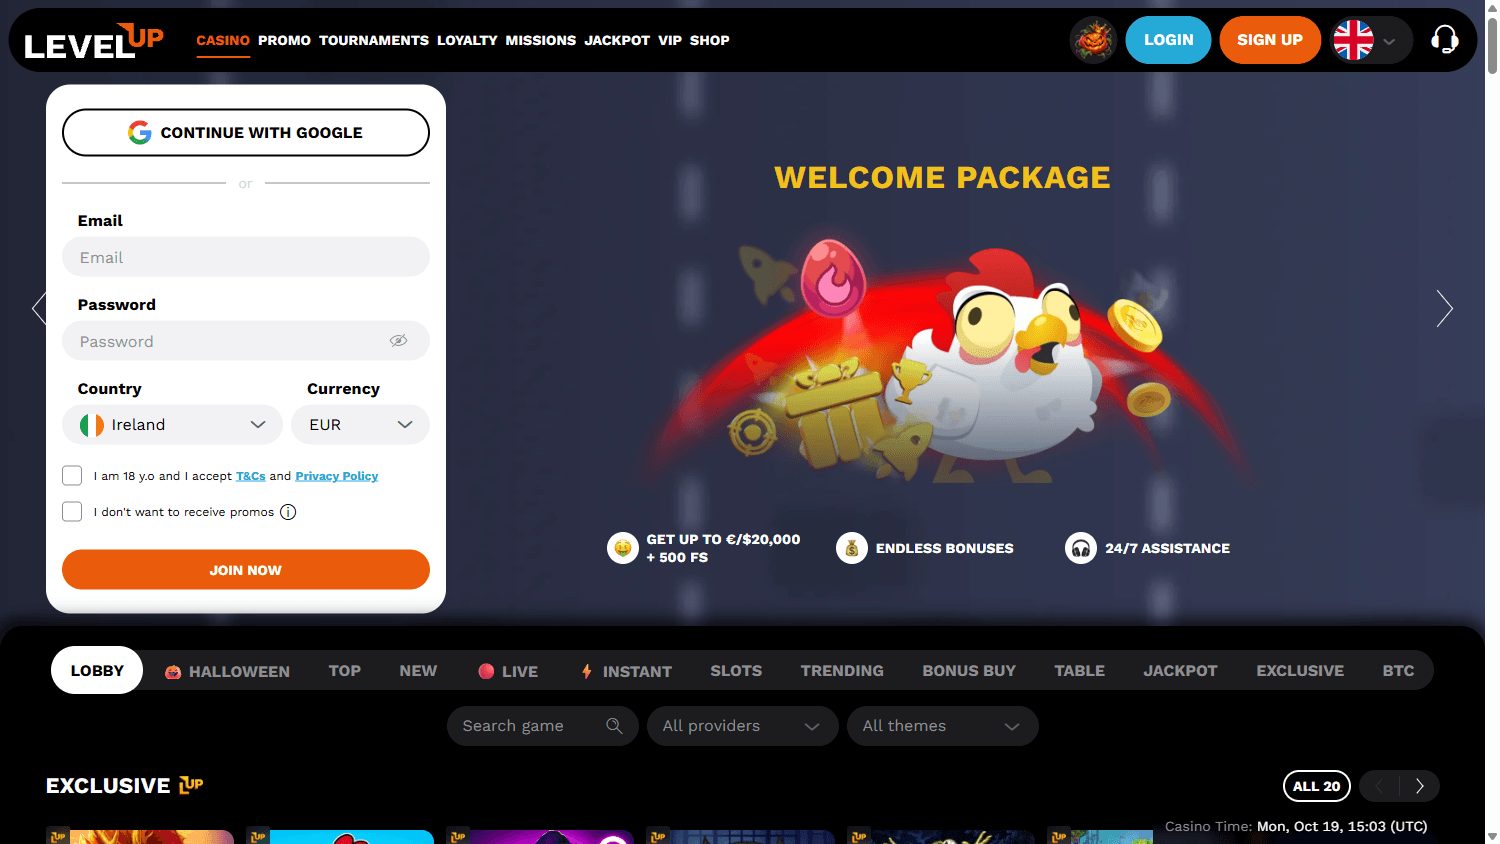Viewport: 1500px width, 844px height.
Task: Open live support headset icon
Action: 1445,40
